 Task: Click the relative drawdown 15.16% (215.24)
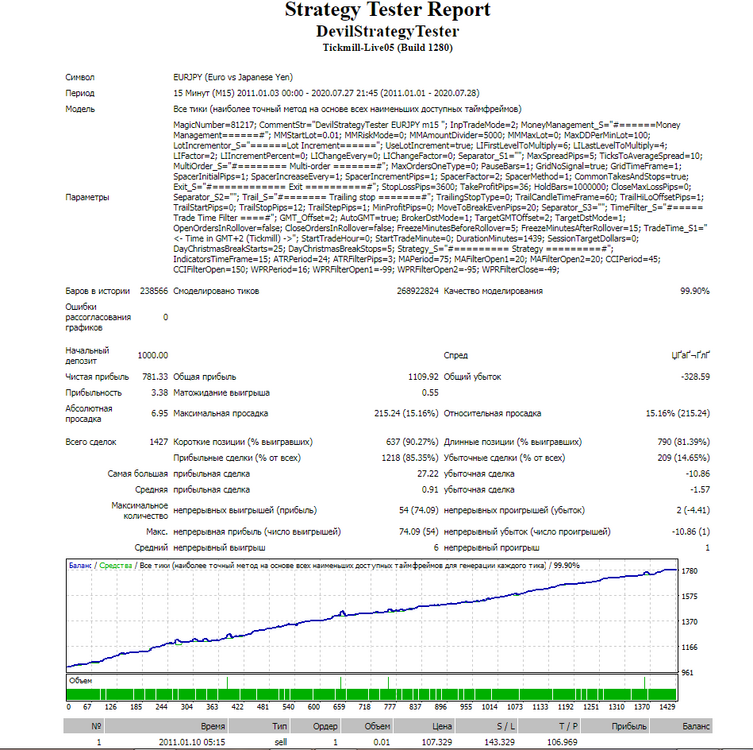pos(678,413)
